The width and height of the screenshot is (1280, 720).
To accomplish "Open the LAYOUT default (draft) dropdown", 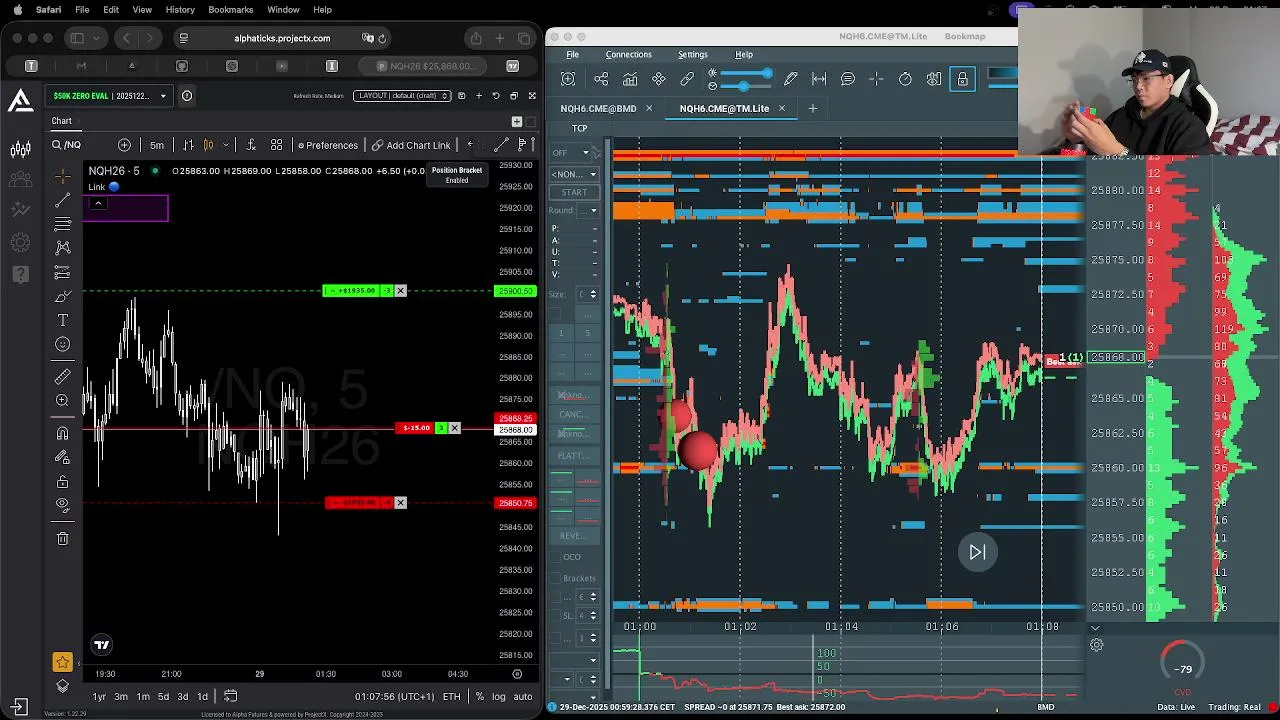I will click(403, 96).
